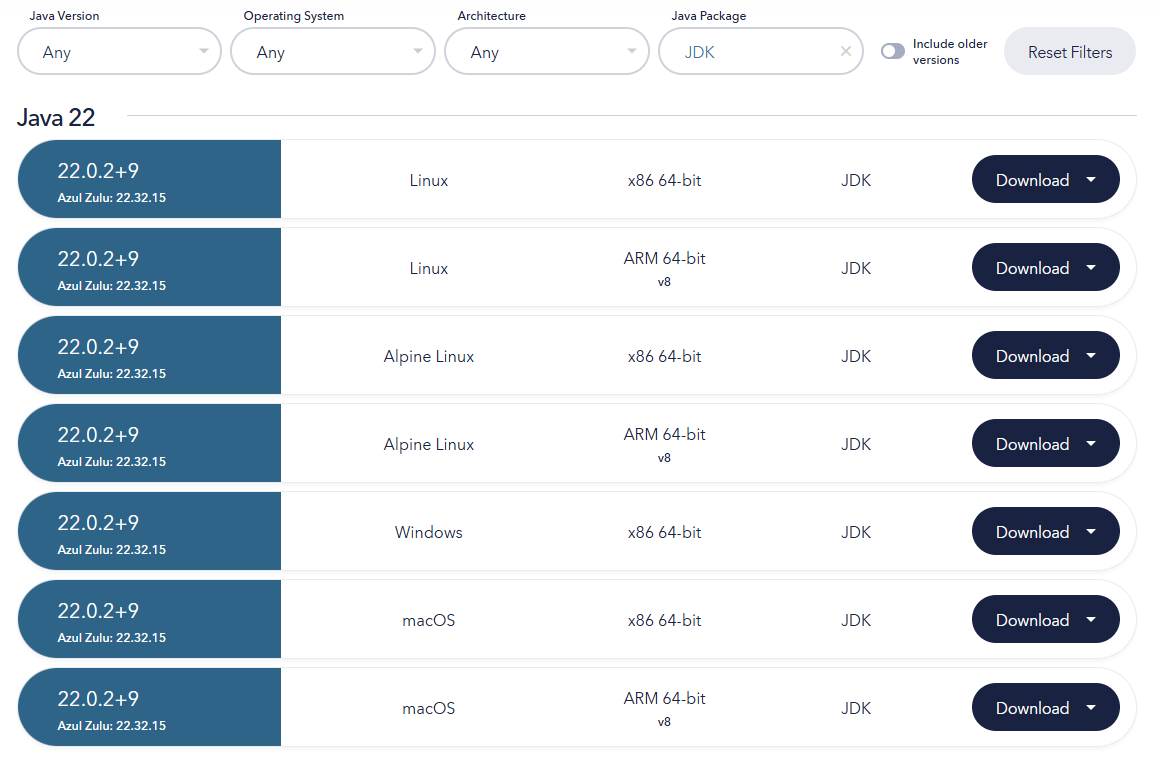Expand download options arrow for Windows row
The image size is (1158, 770).
pos(1091,532)
